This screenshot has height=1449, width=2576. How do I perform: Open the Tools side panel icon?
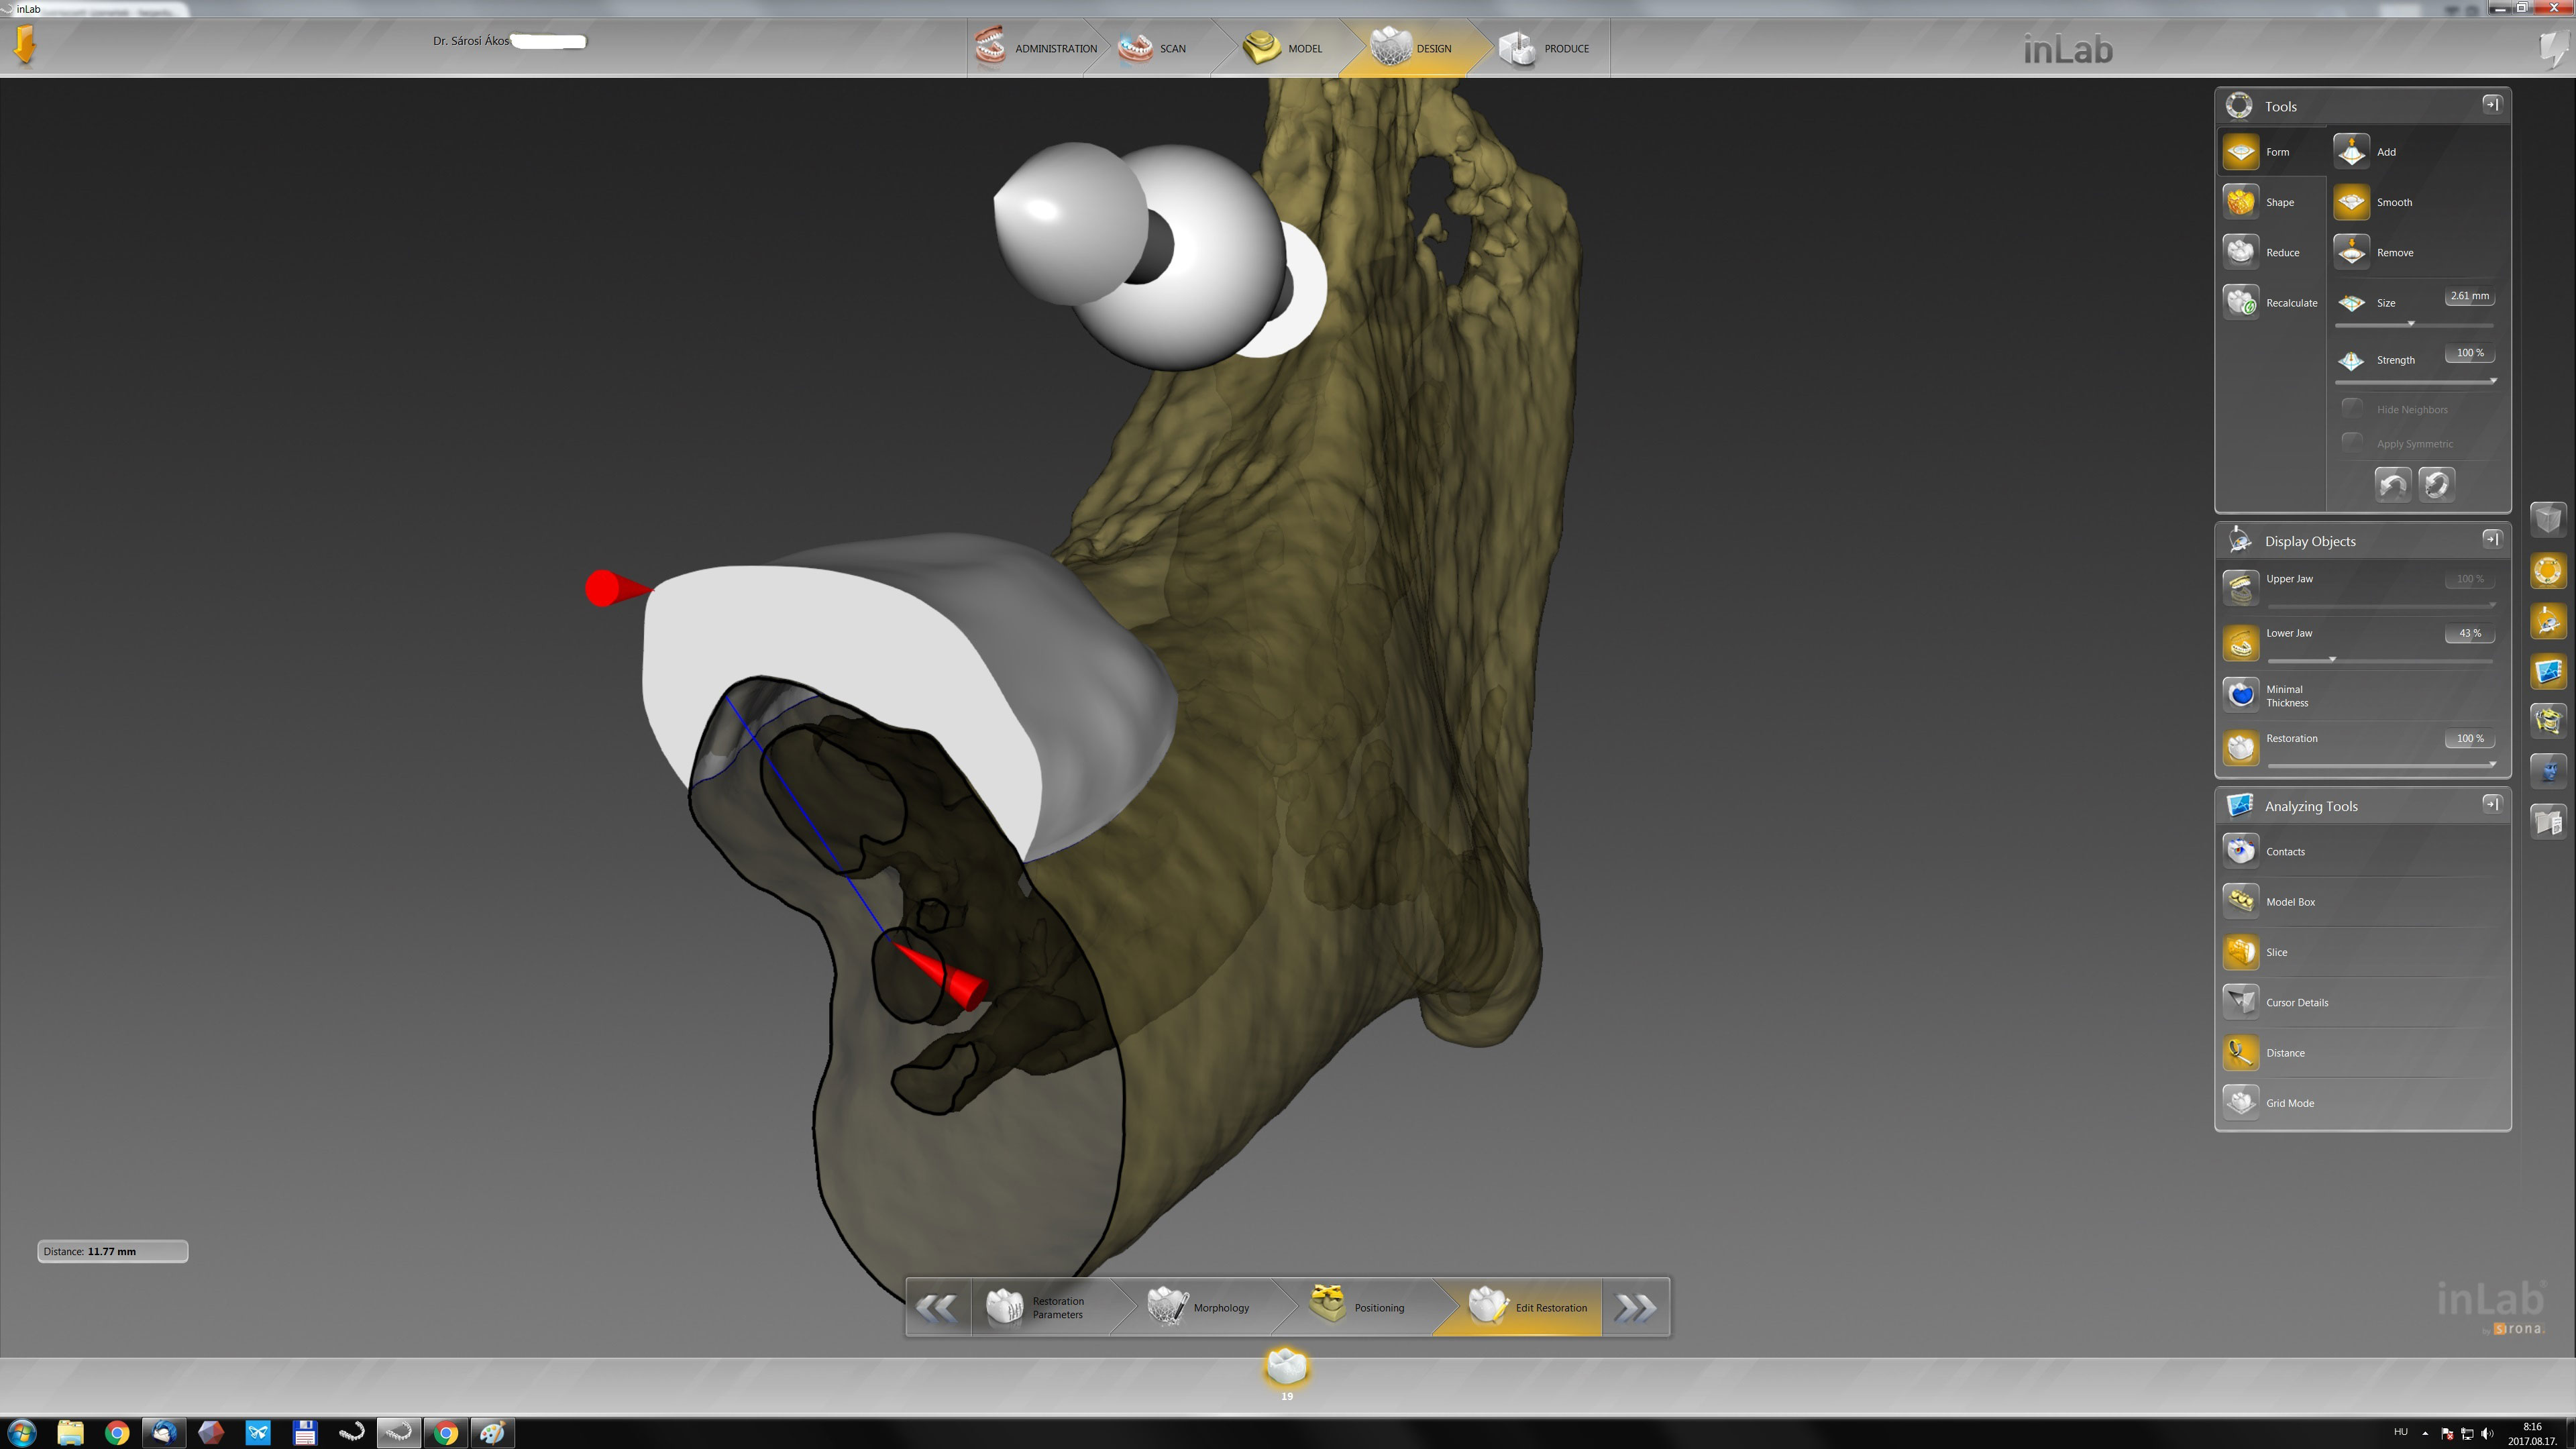pyautogui.click(x=2548, y=571)
